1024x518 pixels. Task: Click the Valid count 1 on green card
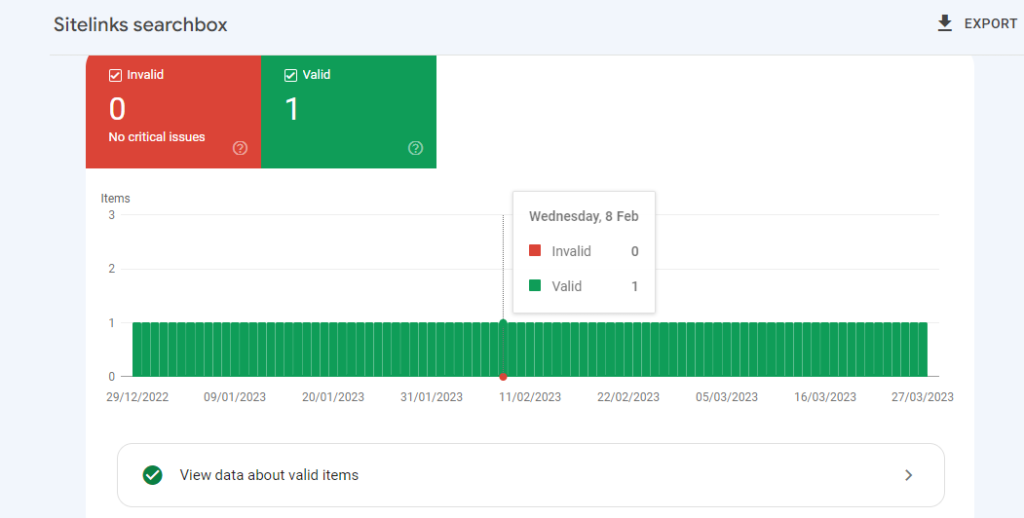pos(292,108)
